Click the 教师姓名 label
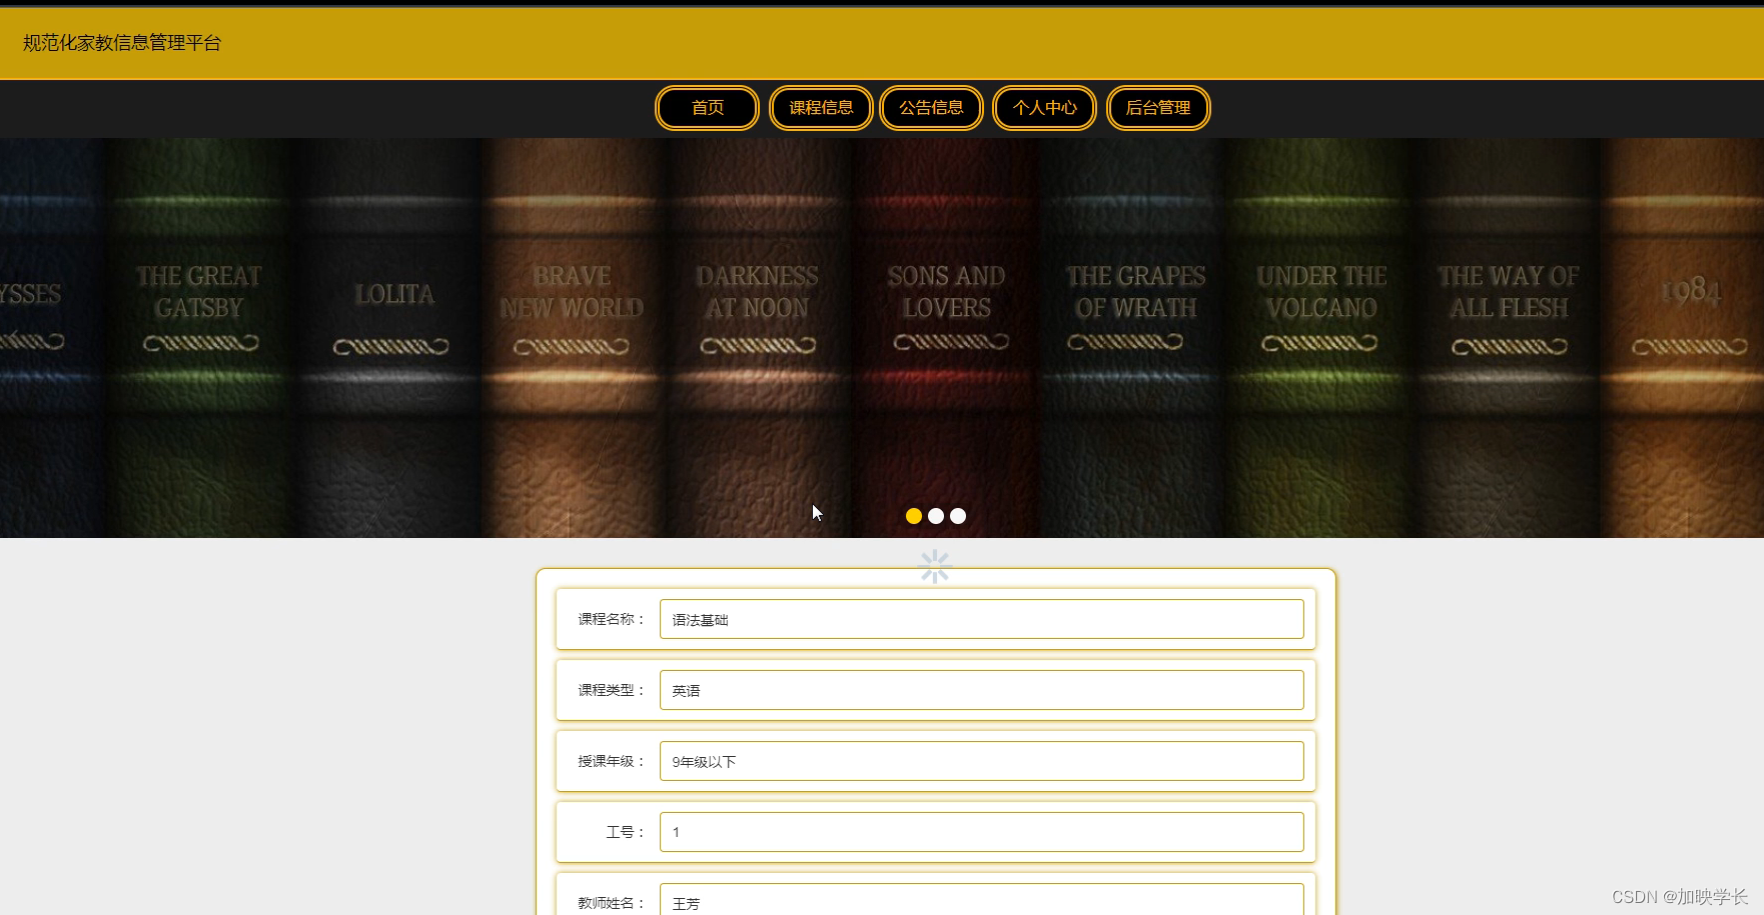The width and height of the screenshot is (1764, 915). coord(612,903)
